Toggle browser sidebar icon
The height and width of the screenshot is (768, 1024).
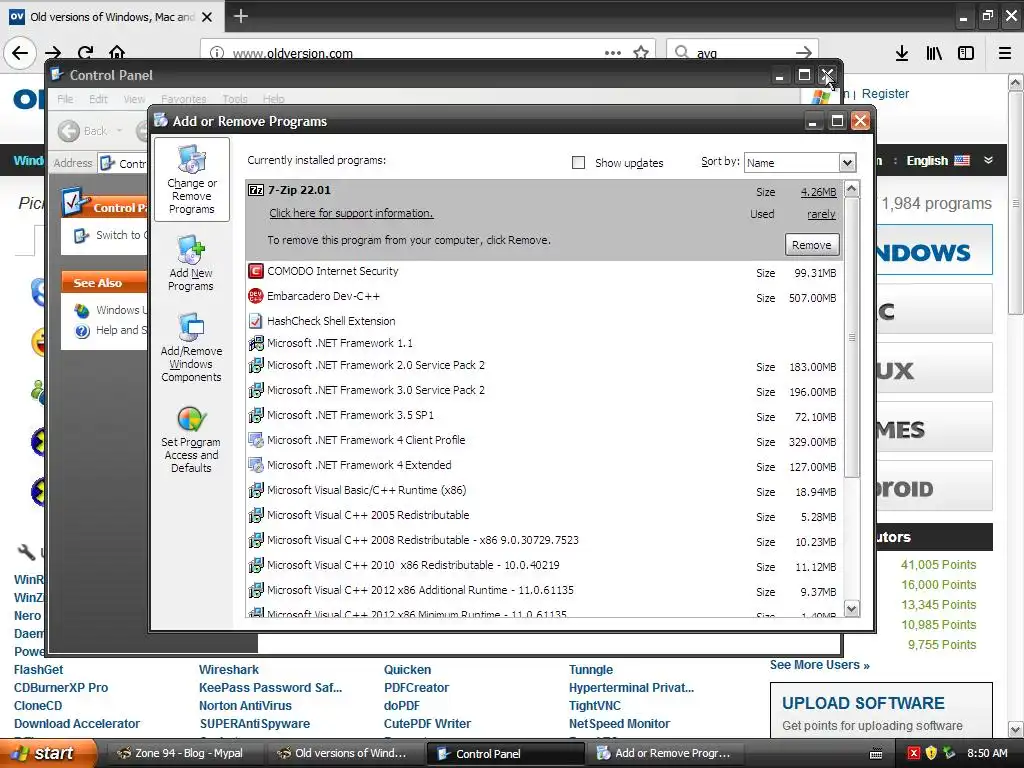pos(966,54)
